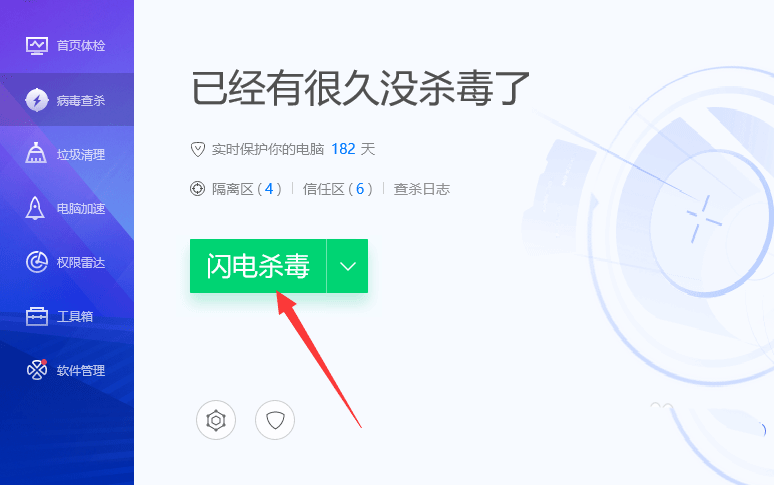Image resolution: width=774 pixels, height=485 pixels.
Task: Click the target icon beside 隔离区
Action: (197, 188)
